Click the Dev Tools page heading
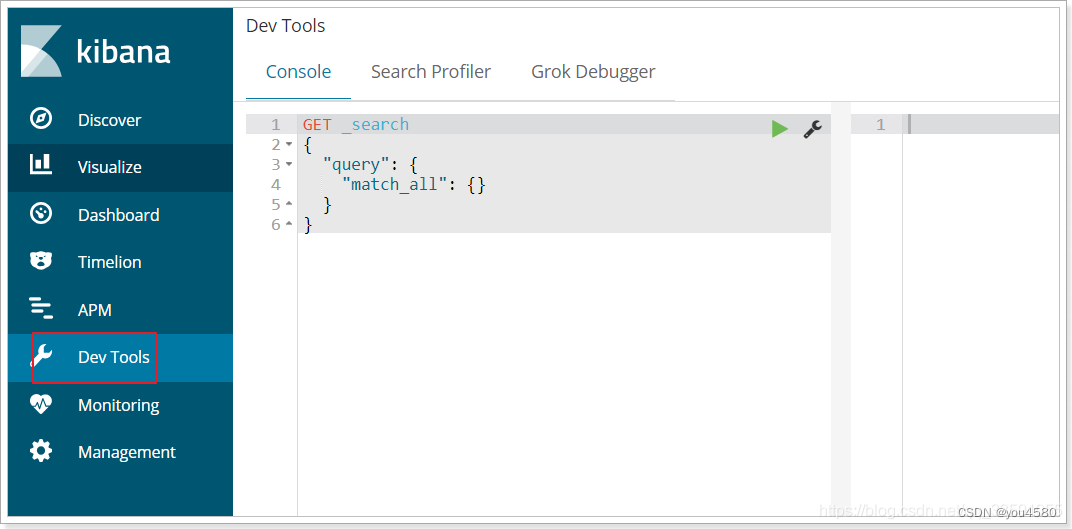The image size is (1072, 529). point(286,26)
